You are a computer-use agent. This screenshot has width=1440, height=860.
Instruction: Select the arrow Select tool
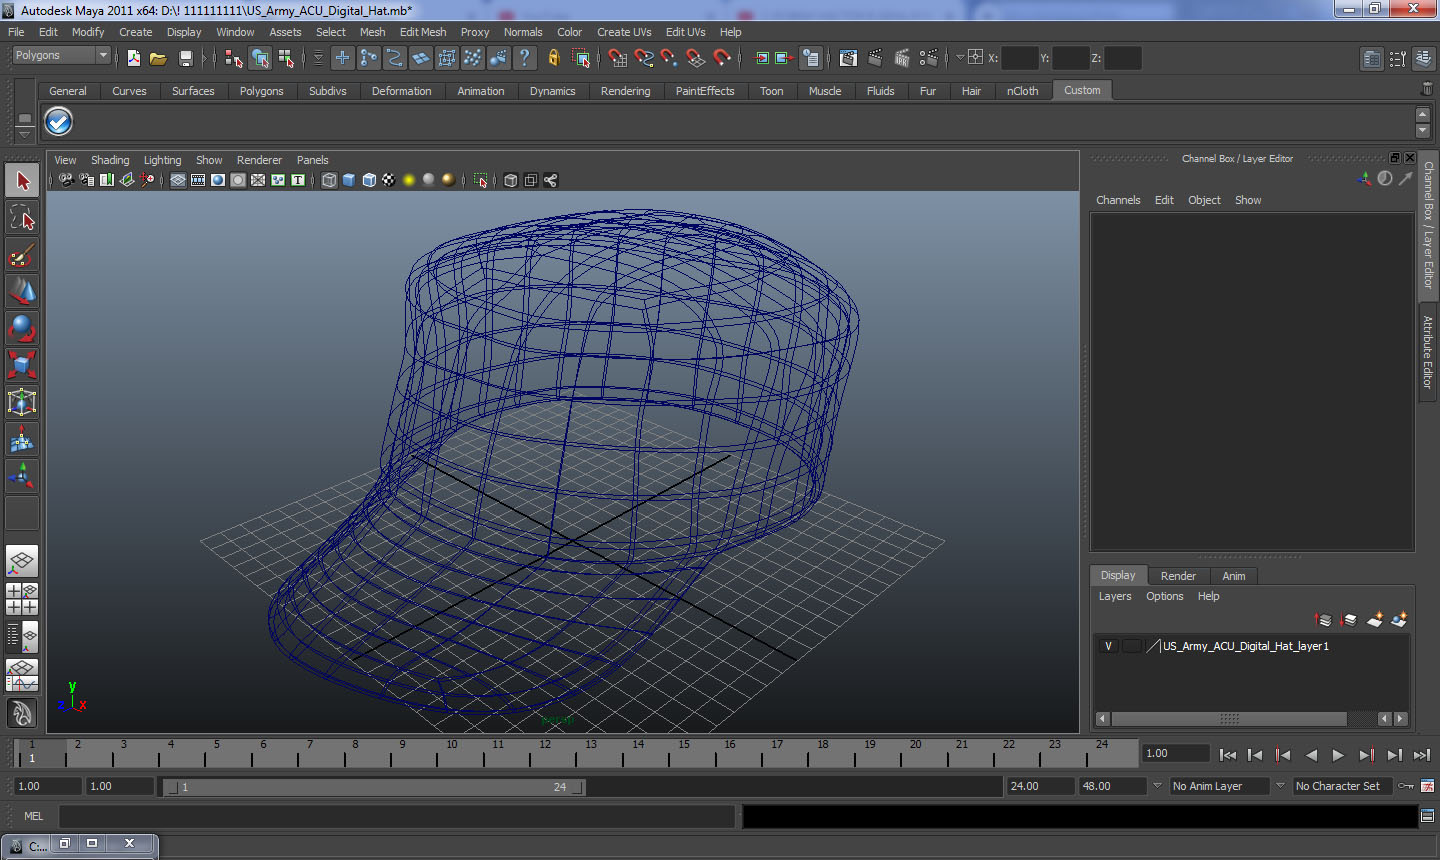coord(22,181)
